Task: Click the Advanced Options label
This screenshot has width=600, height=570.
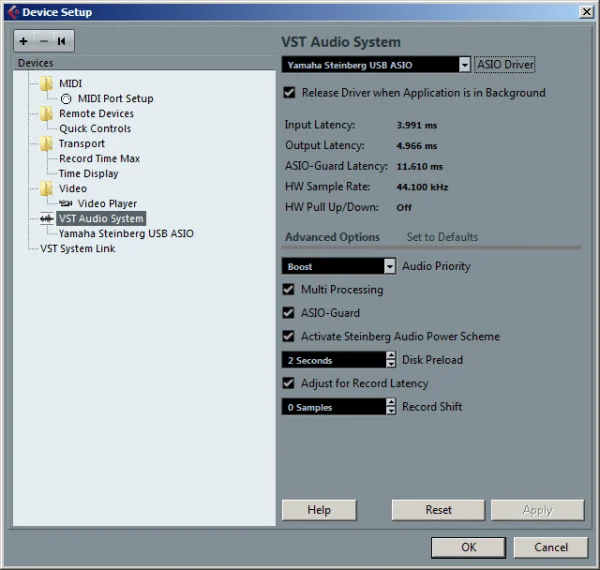Action: (x=333, y=237)
